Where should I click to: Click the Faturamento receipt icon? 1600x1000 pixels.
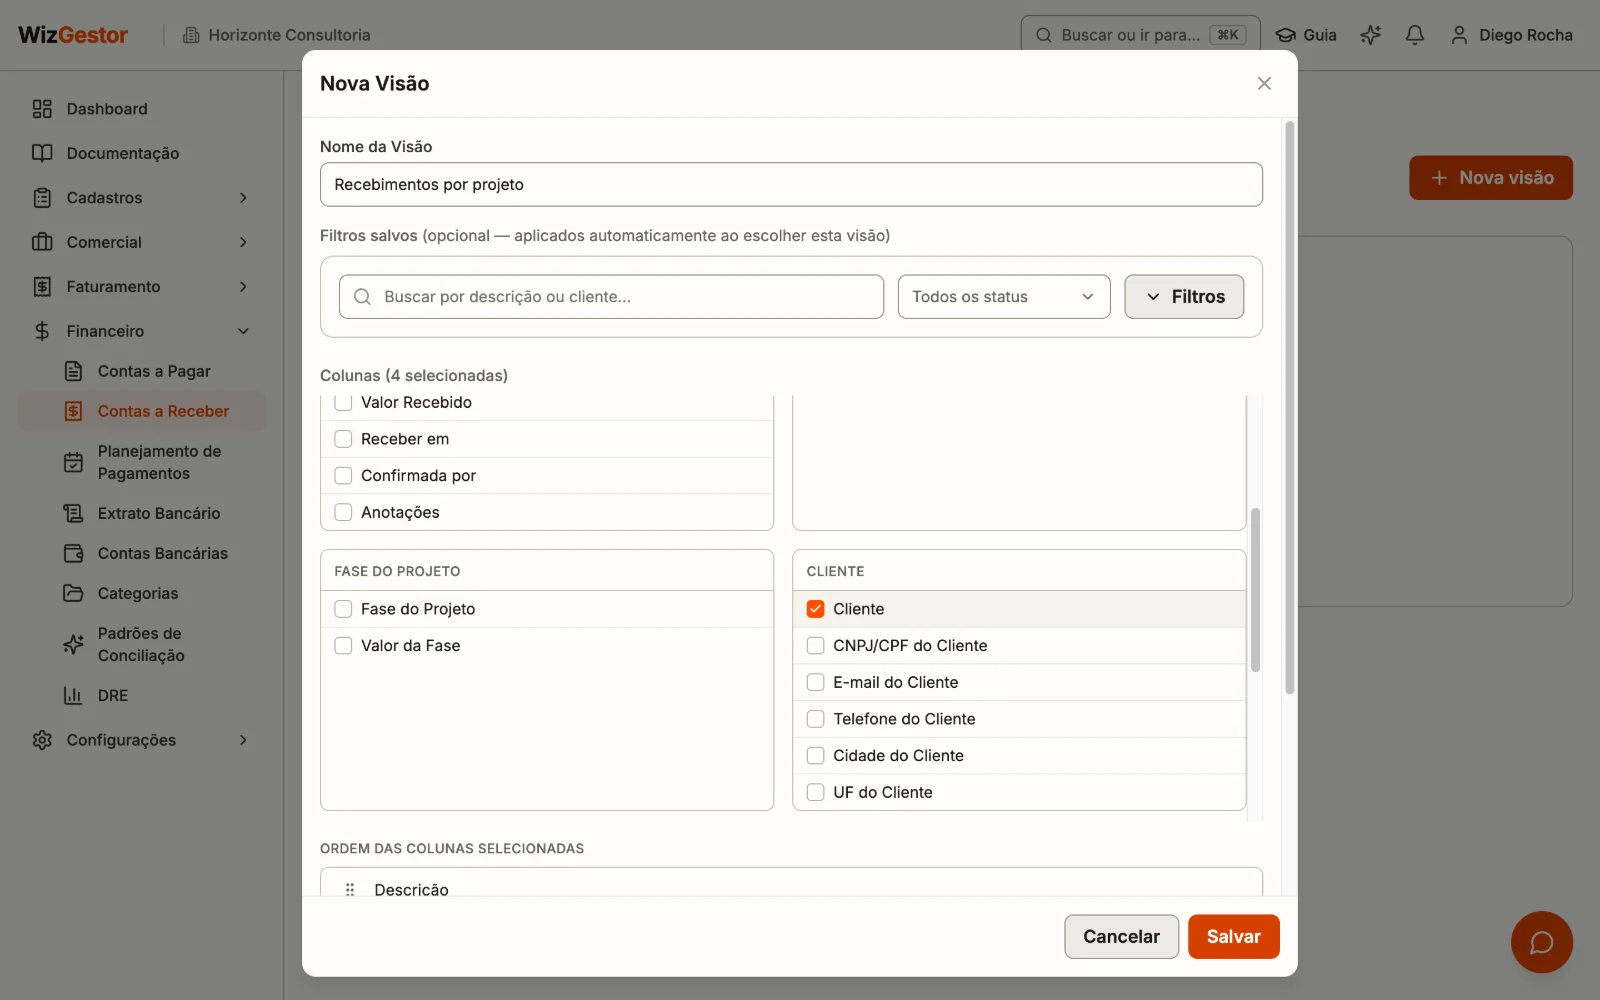coord(42,287)
